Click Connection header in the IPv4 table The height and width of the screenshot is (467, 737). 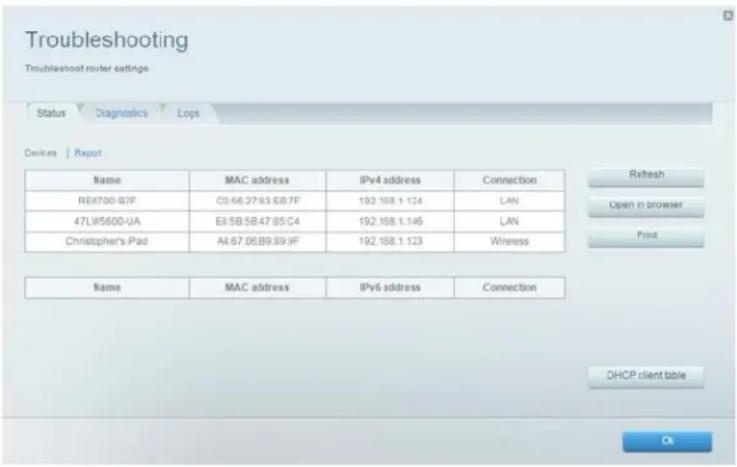pyautogui.click(x=510, y=180)
